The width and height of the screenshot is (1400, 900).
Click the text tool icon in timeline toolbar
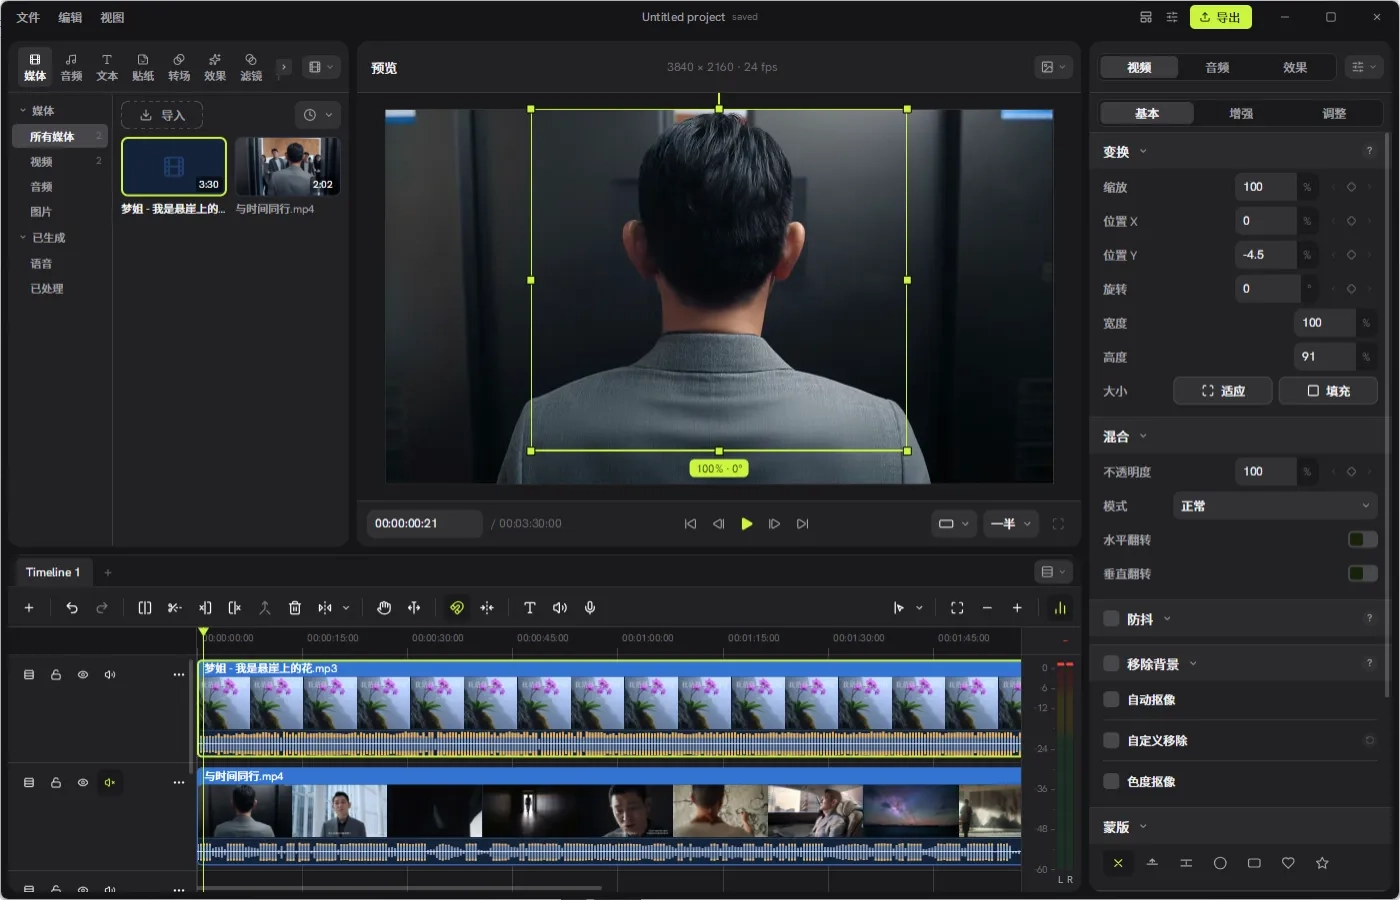click(530, 608)
